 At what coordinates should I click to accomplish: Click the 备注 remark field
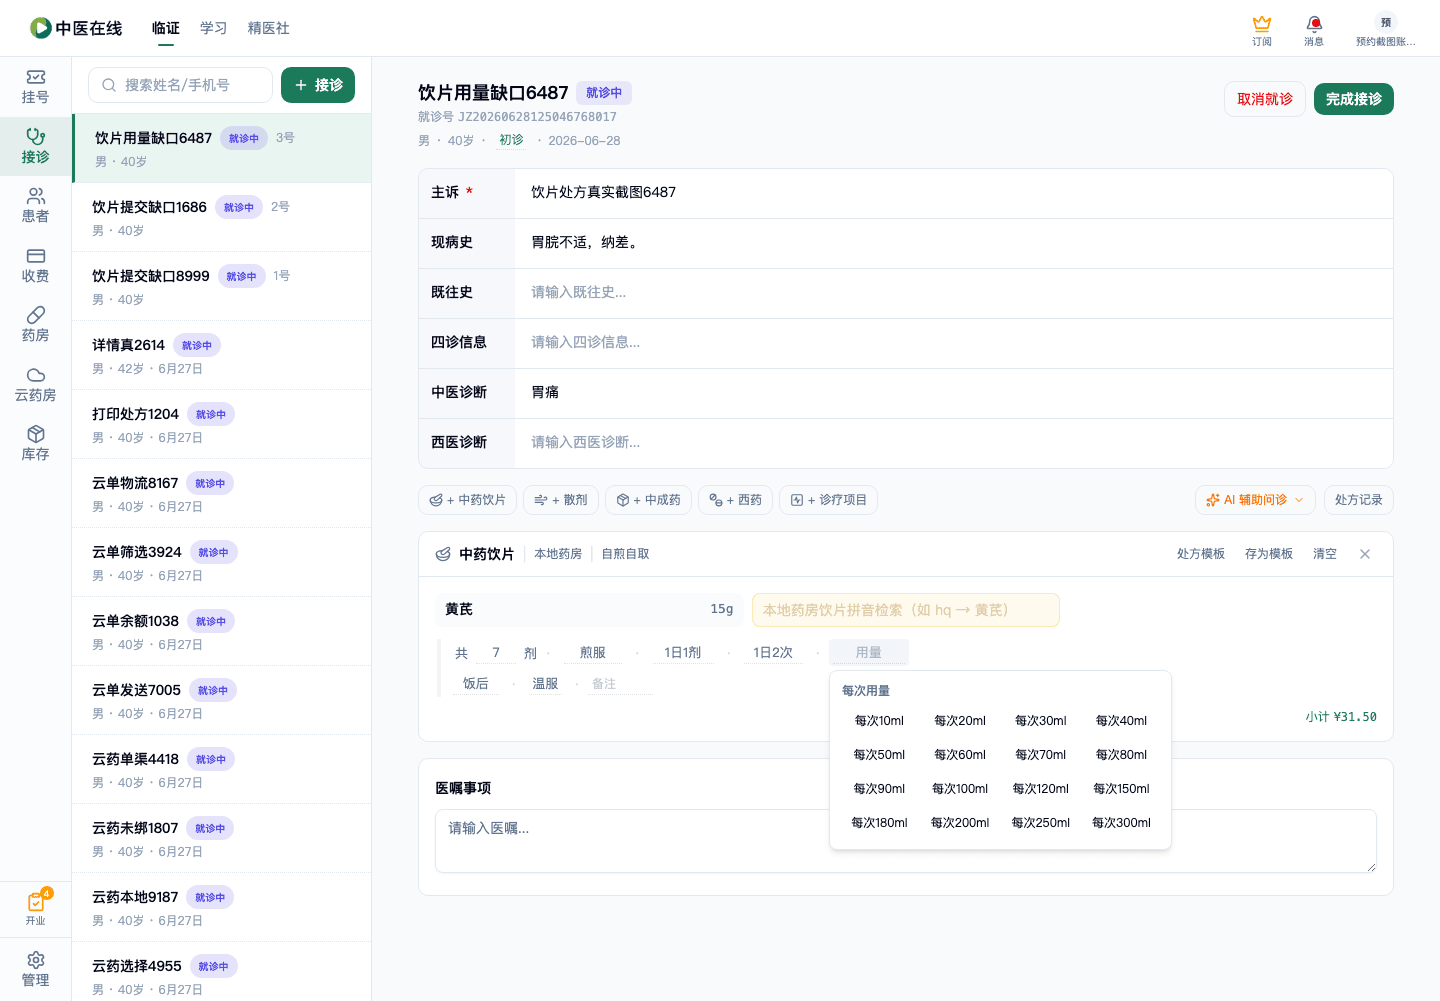[x=620, y=684]
